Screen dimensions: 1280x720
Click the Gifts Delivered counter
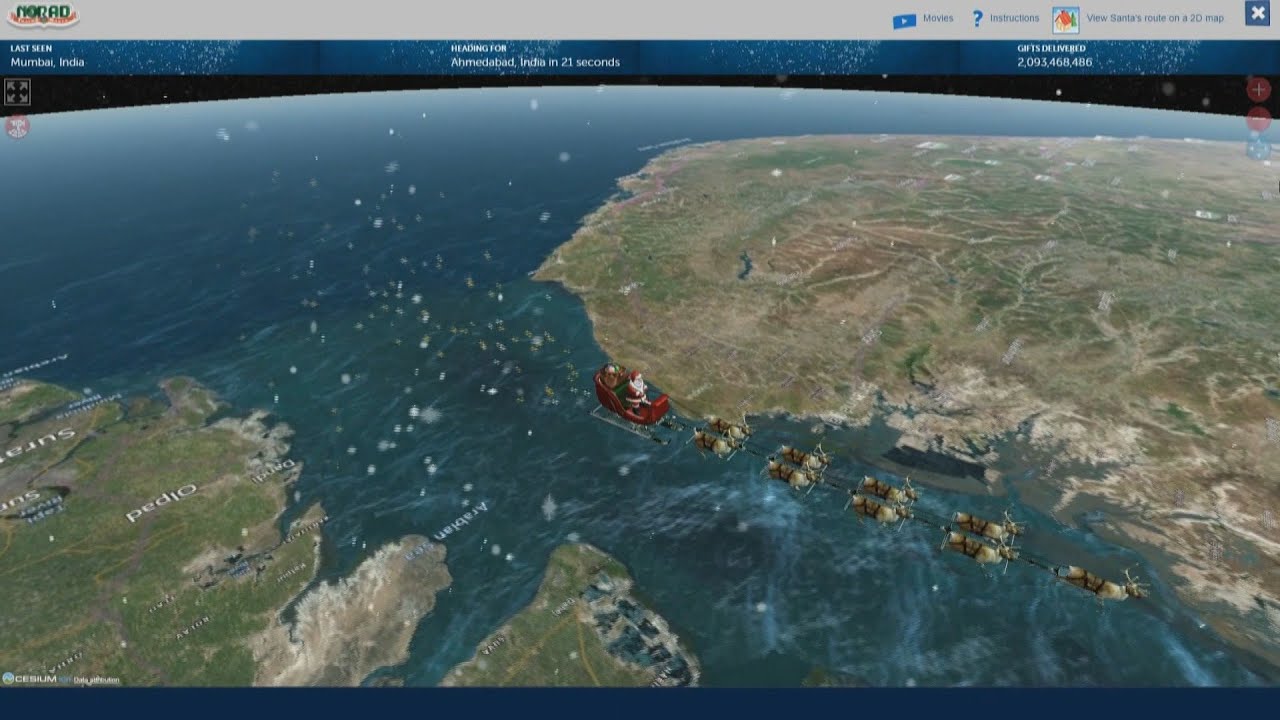[x=1054, y=62]
